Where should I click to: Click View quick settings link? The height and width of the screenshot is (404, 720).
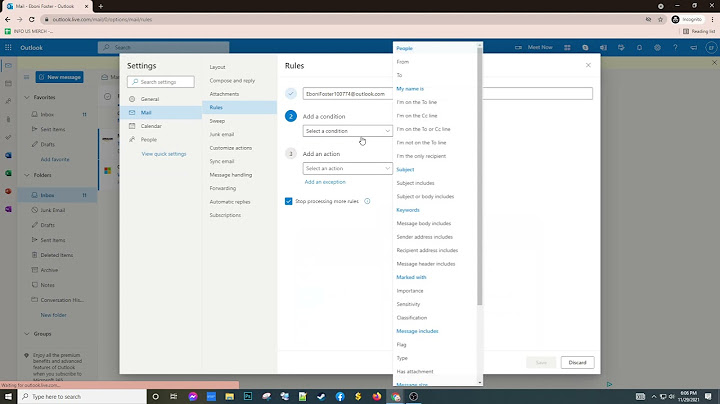[x=164, y=154]
